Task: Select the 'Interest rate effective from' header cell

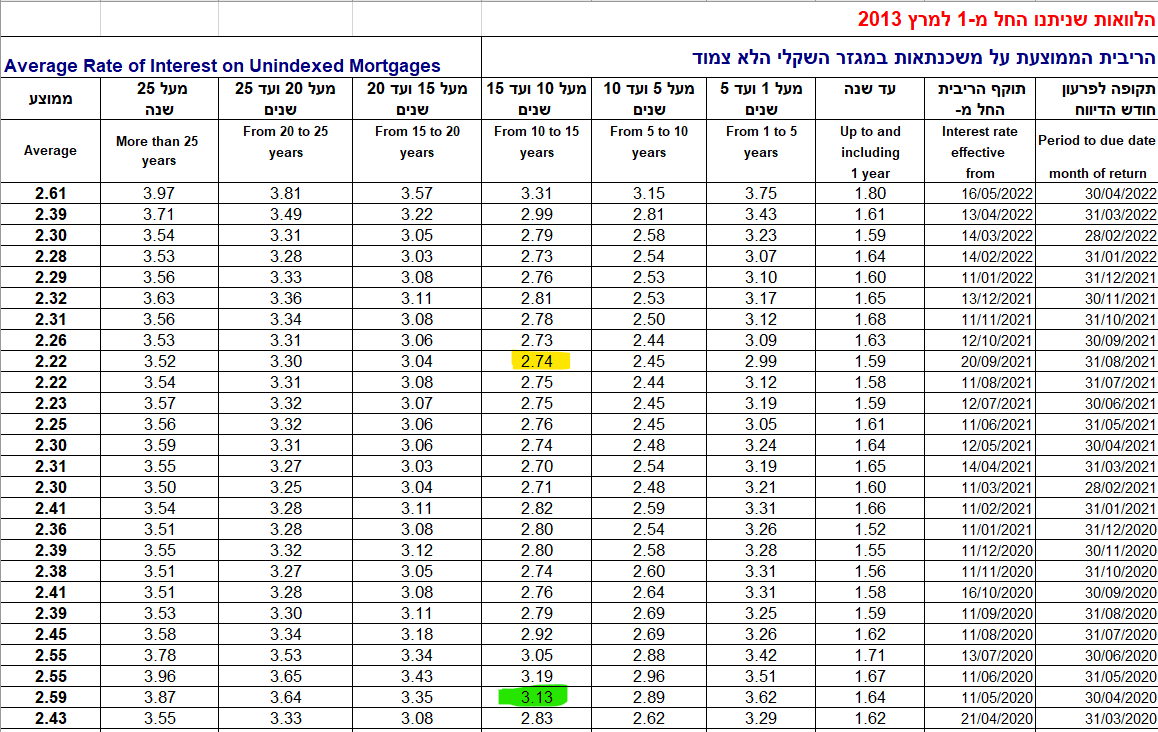Action: (x=979, y=152)
